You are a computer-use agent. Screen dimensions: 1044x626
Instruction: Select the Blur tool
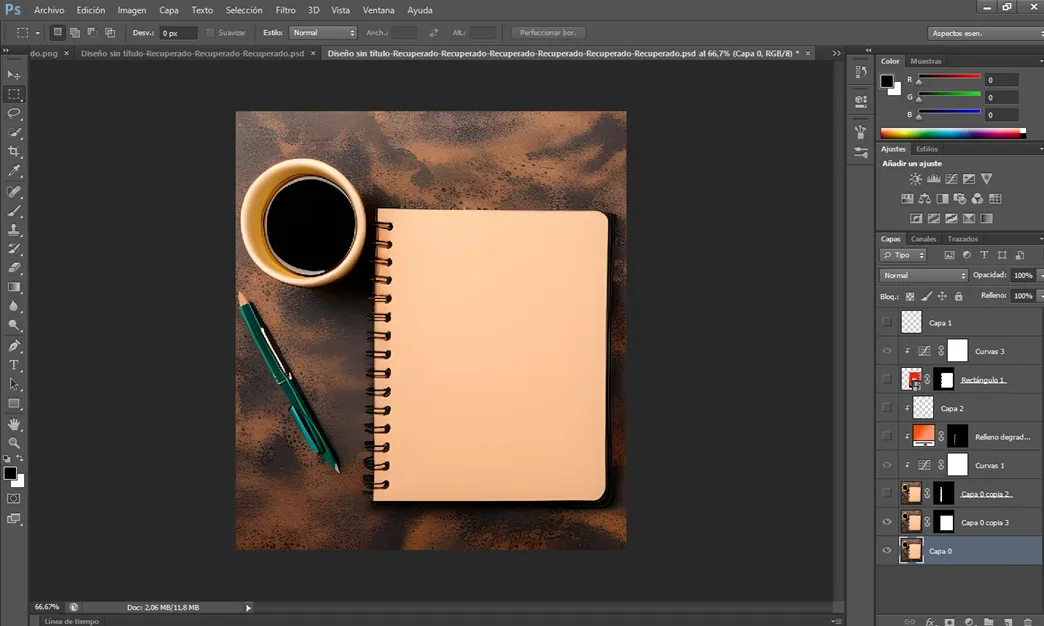(14, 306)
